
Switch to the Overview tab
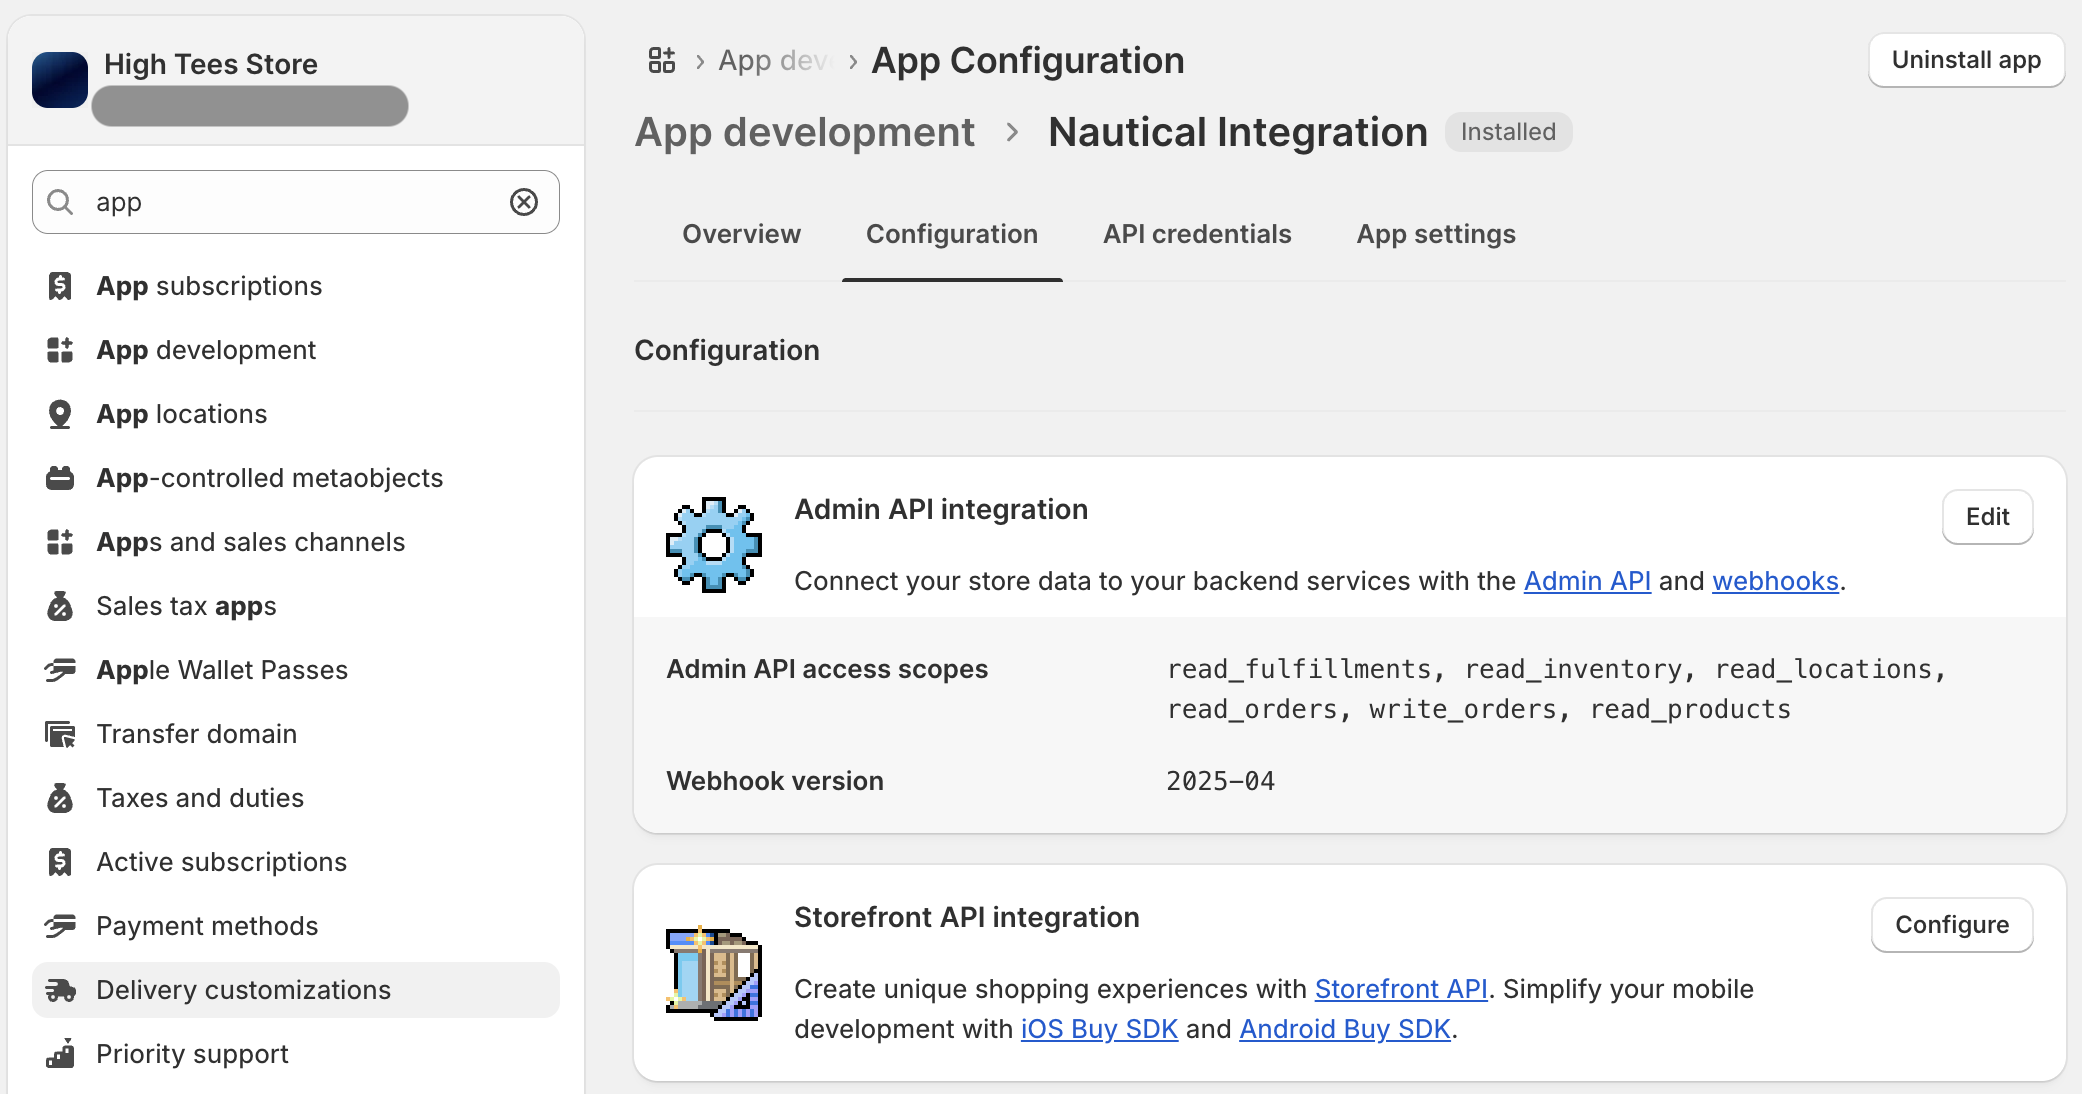[741, 234]
